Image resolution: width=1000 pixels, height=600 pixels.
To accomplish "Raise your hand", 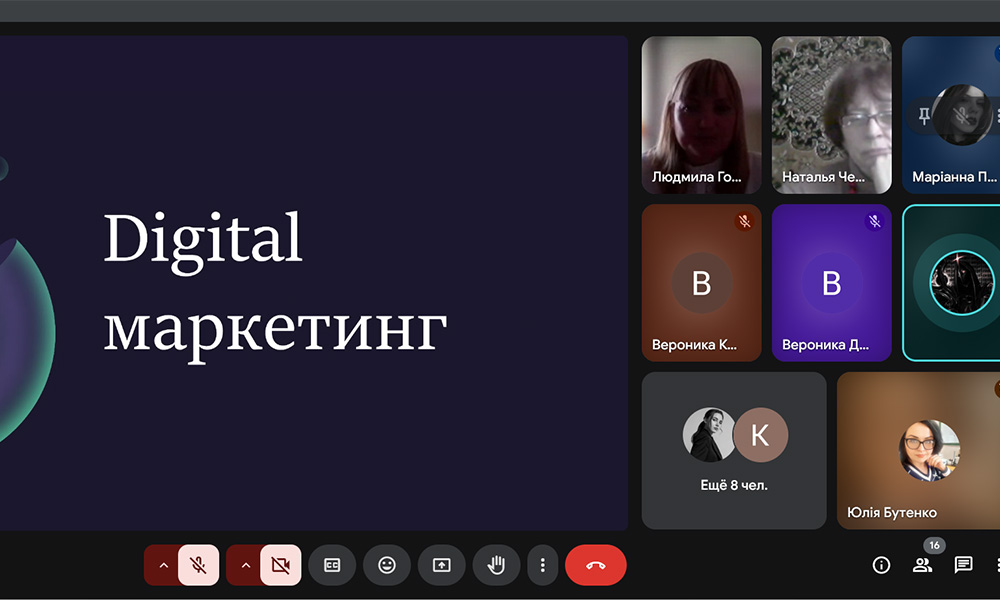I will (x=496, y=565).
